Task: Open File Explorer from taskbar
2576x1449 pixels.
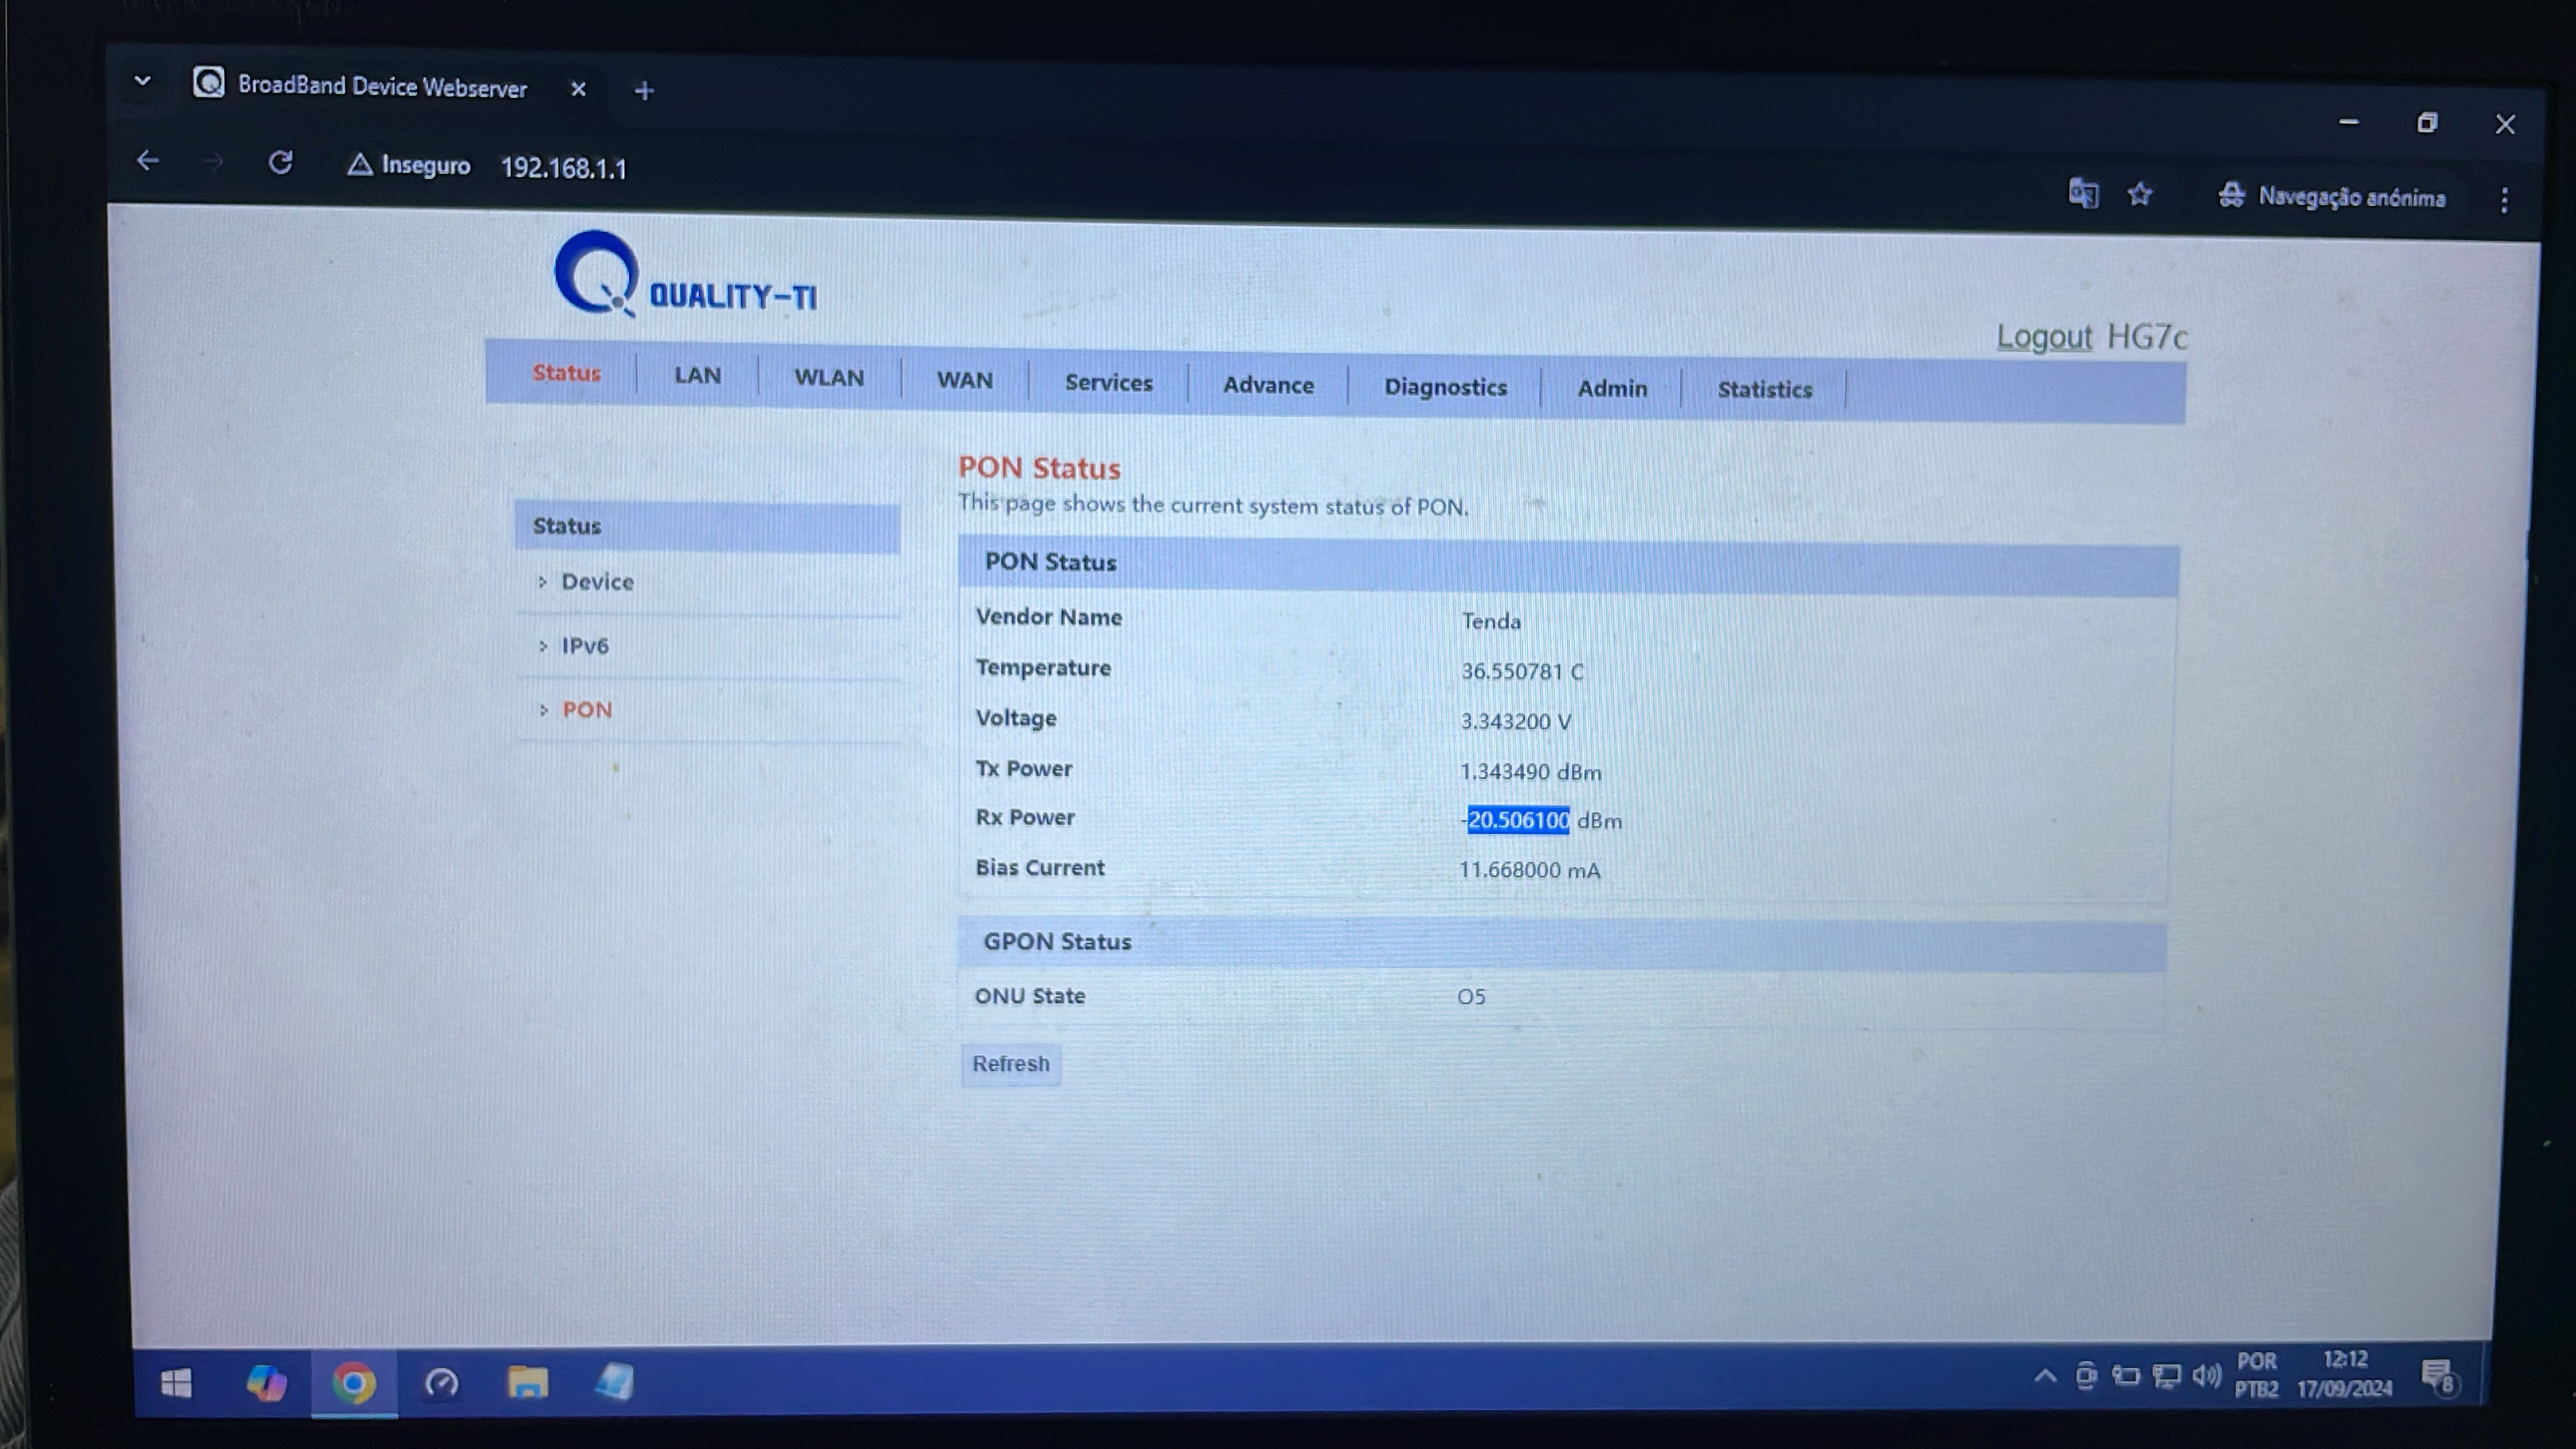Action: pyautogui.click(x=527, y=1383)
